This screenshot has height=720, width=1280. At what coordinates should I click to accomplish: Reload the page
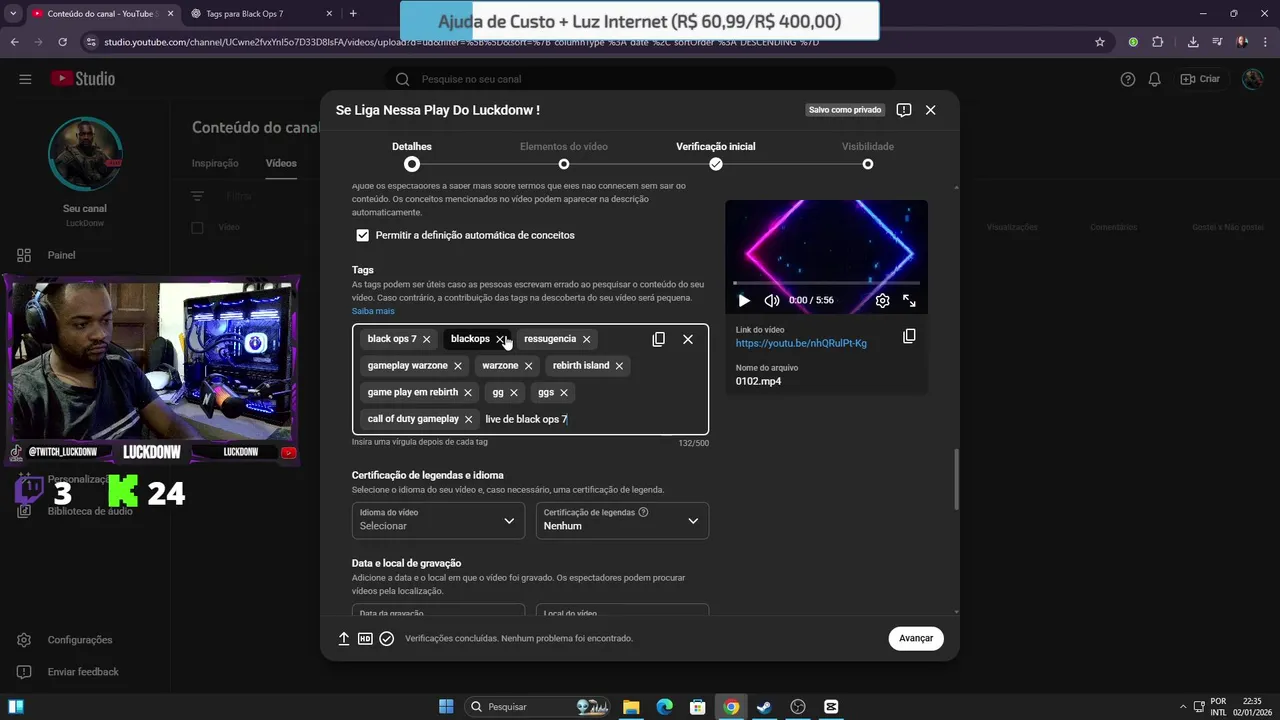62,42
